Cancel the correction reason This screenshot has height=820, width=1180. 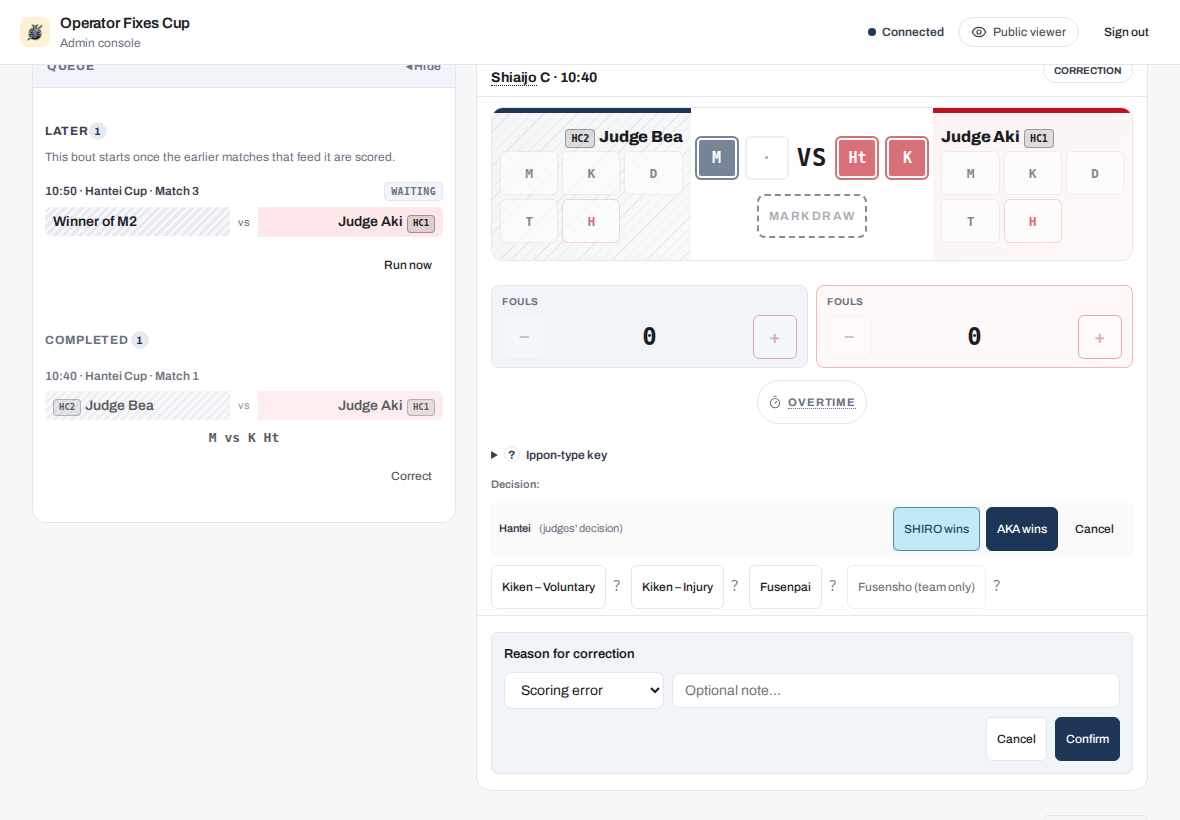[1016, 739]
